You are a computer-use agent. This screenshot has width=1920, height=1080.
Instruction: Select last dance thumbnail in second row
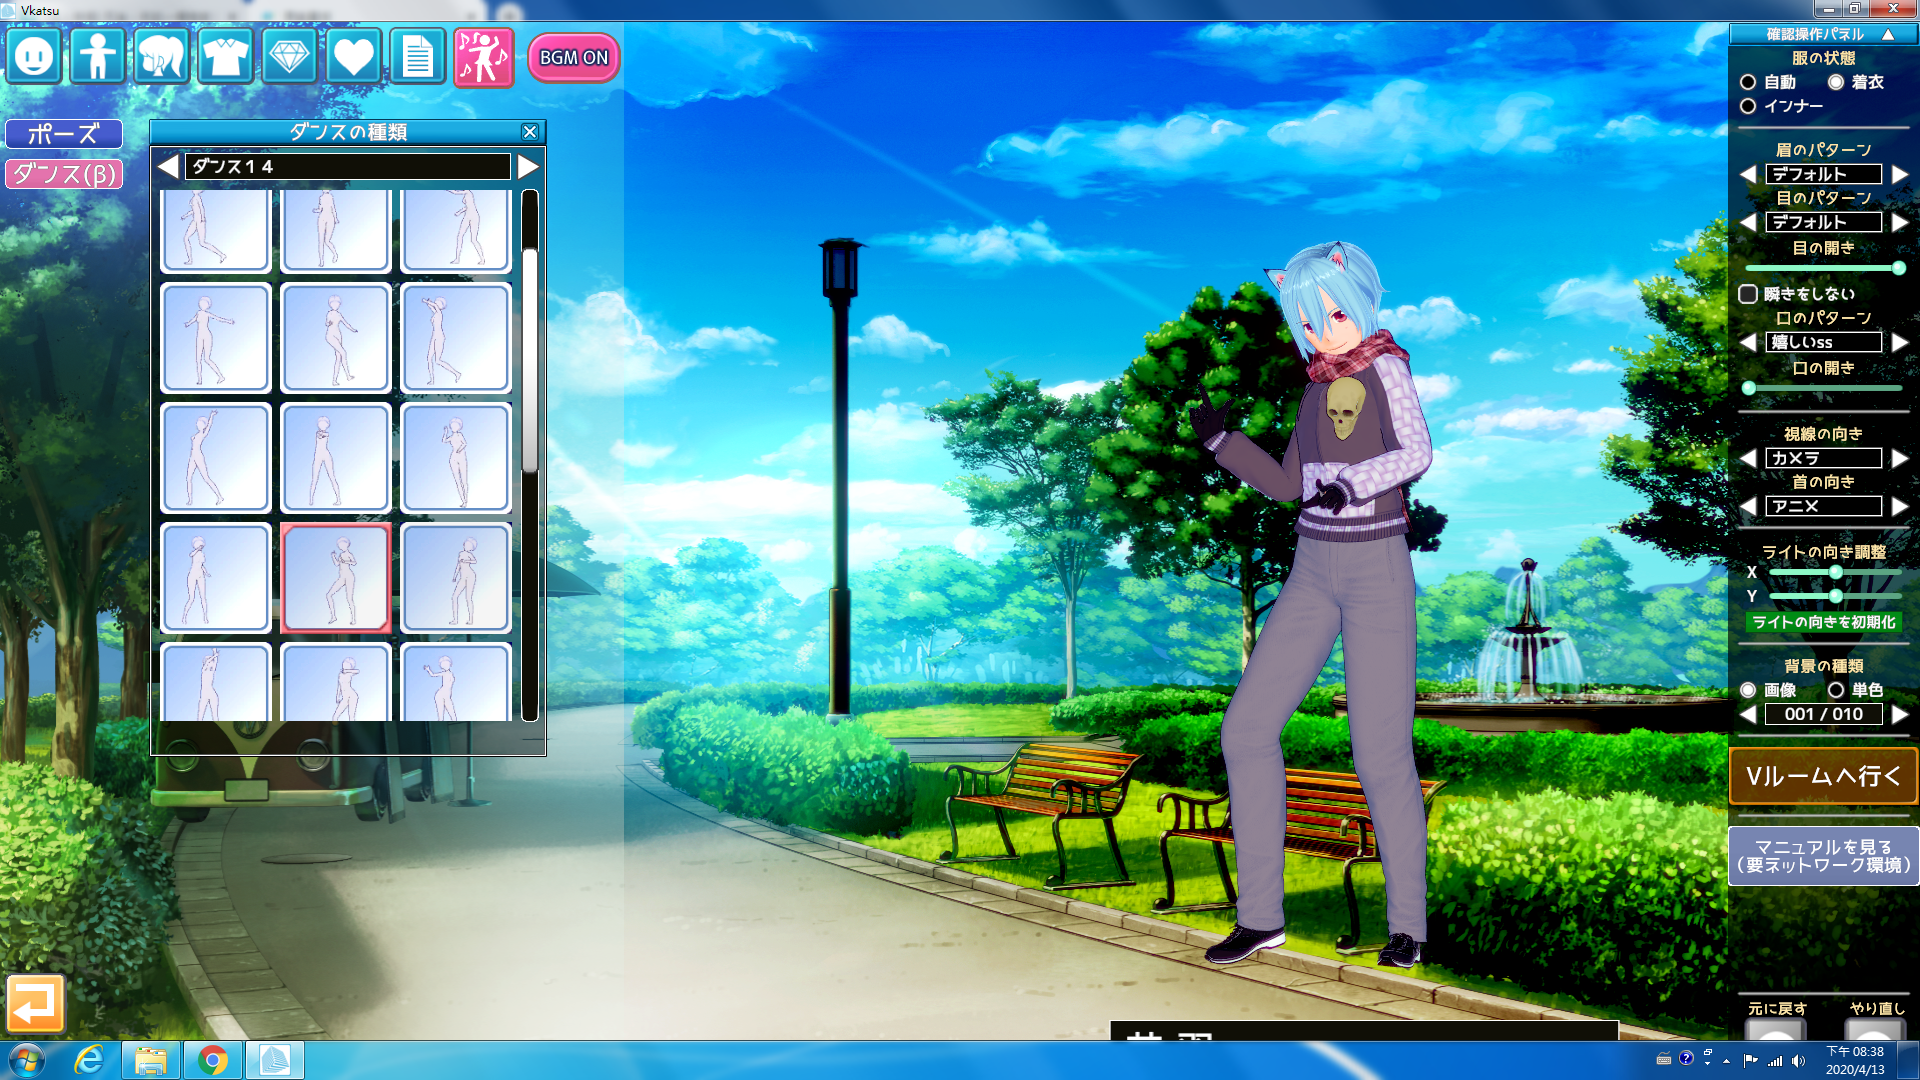[x=456, y=338]
